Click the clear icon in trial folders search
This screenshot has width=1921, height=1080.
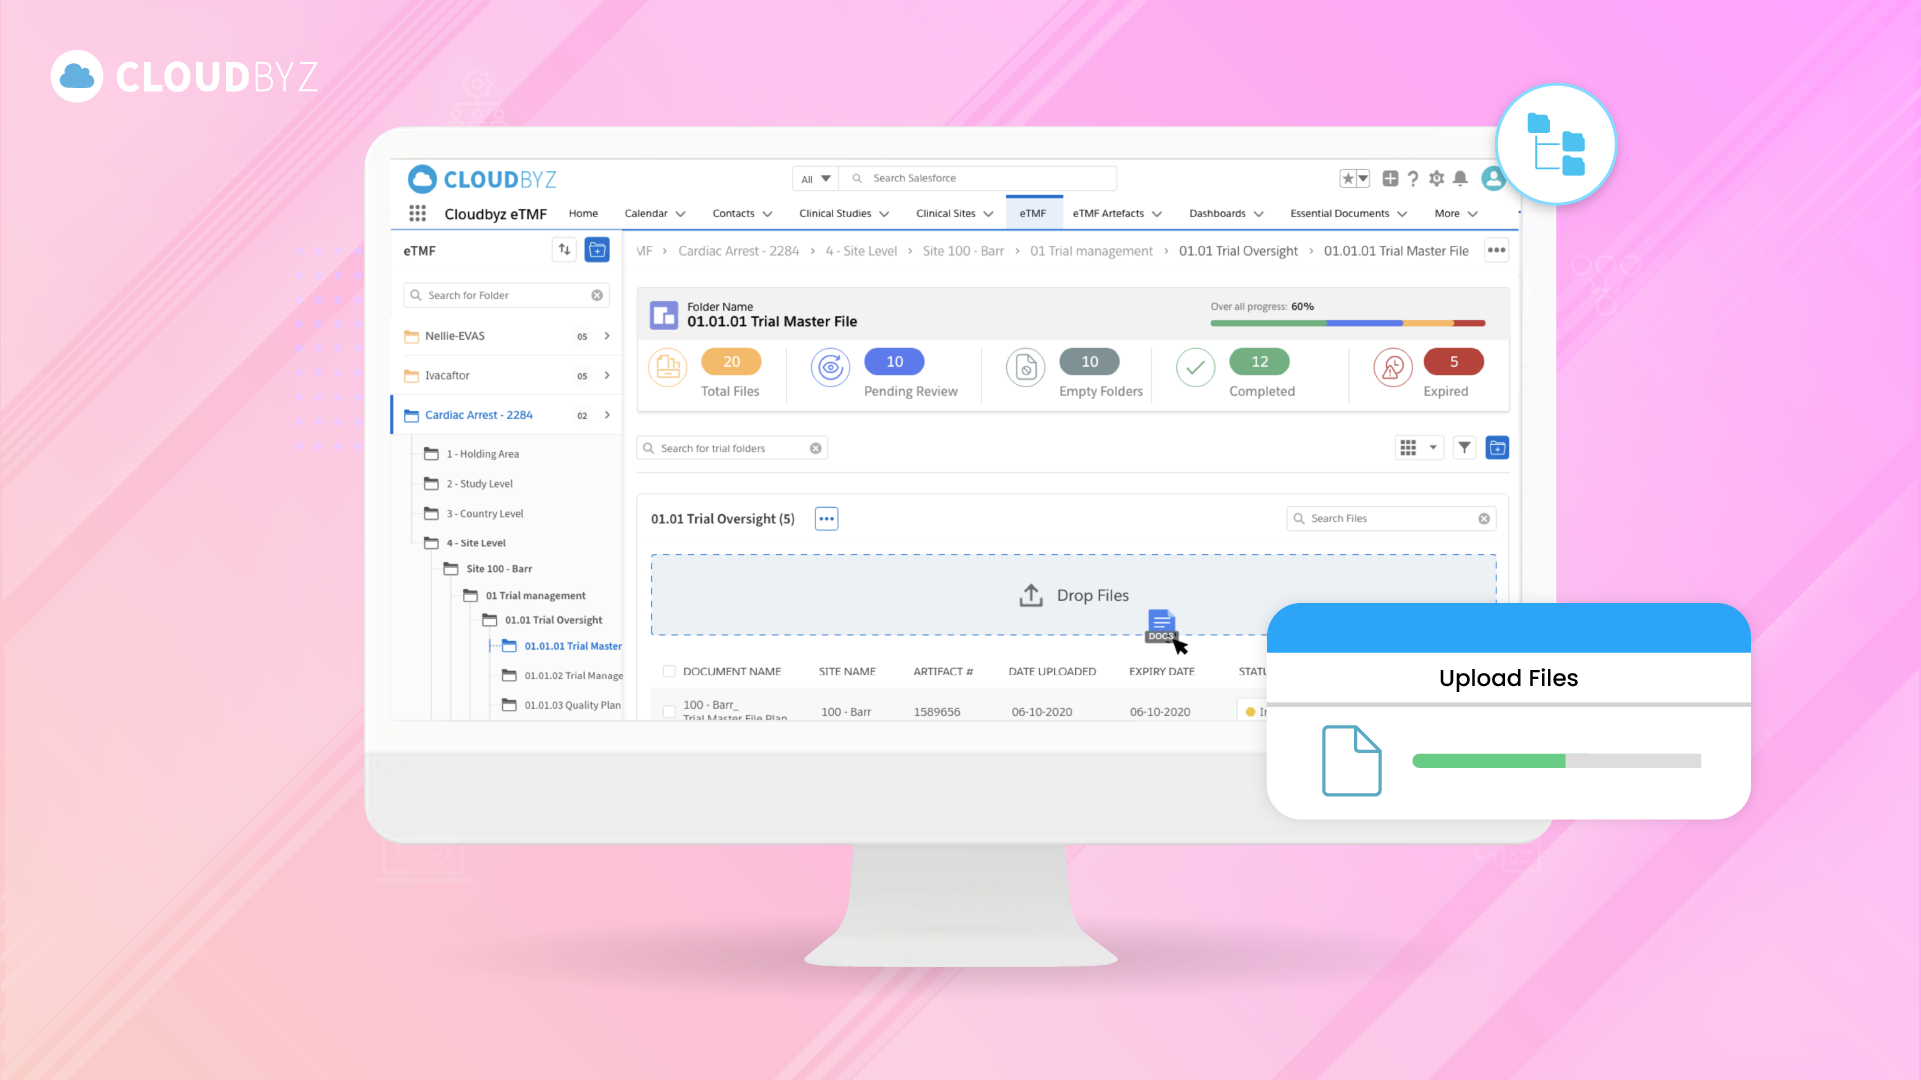815,447
